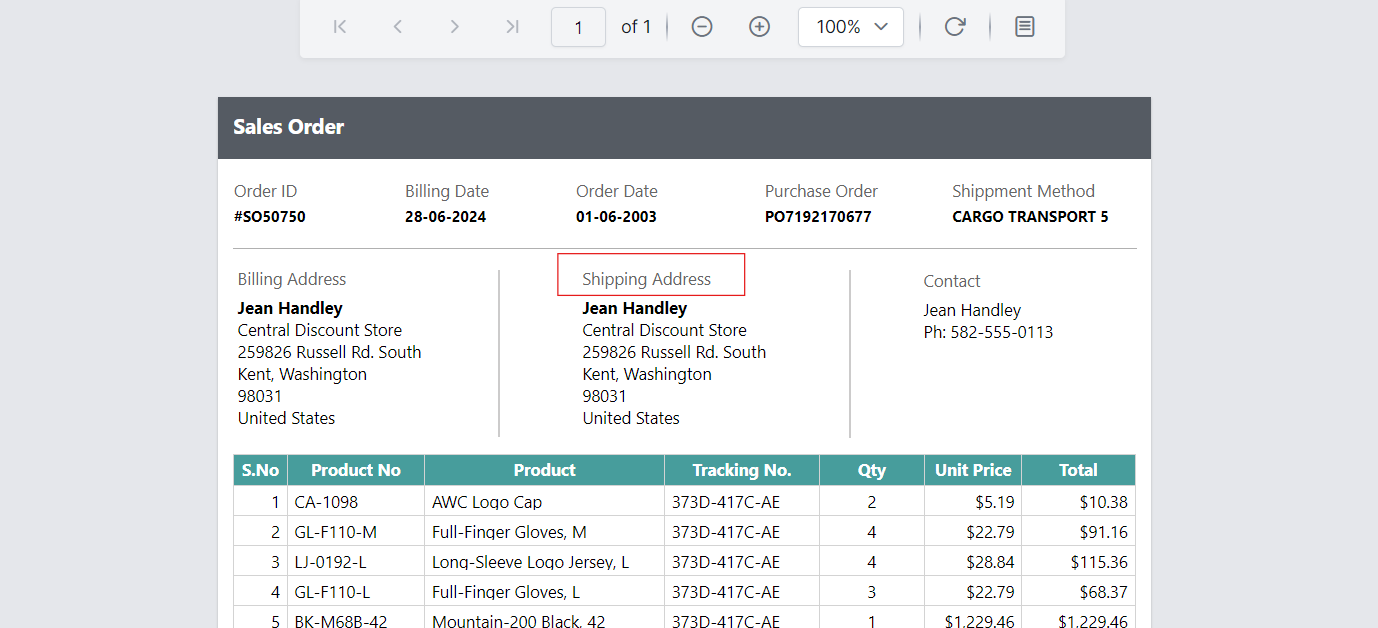Expand the 100% zoom selector
Viewport: 1378px width, 628px height.
pos(851,26)
